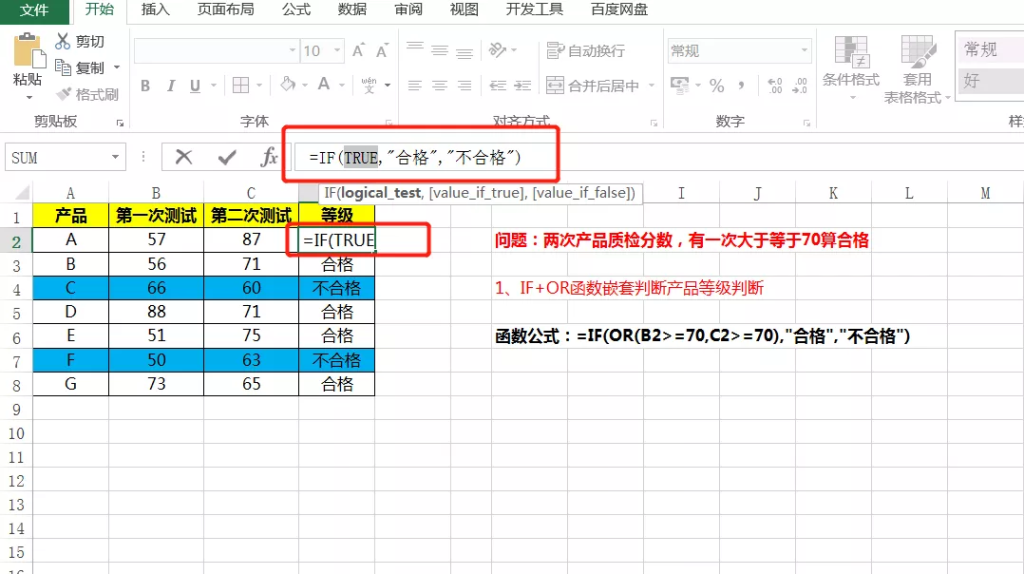The height and width of the screenshot is (574, 1024).
Task: Switch to the 审阅 tab
Action: [408, 10]
